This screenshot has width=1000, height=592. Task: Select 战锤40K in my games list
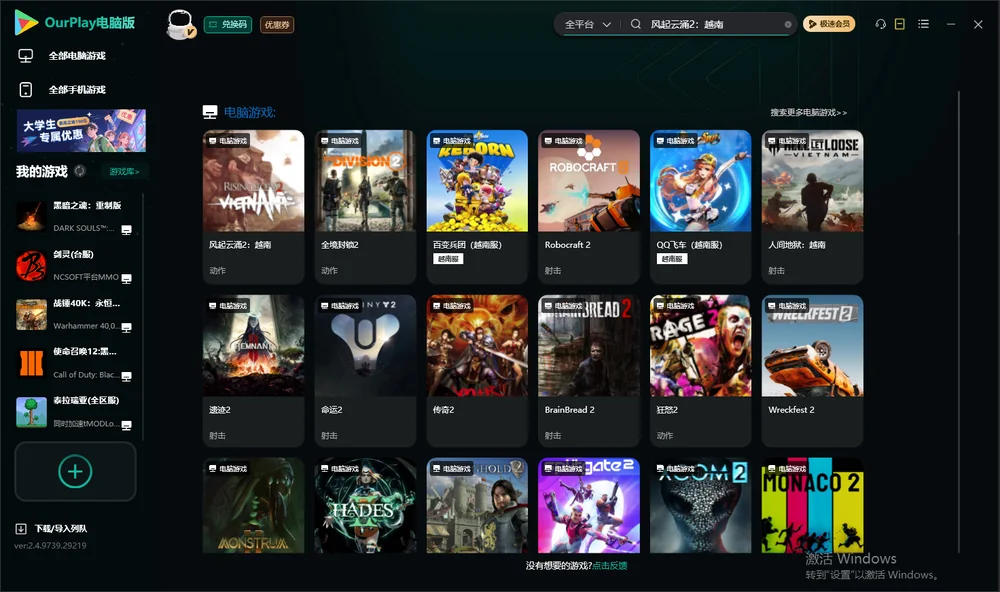(75, 314)
